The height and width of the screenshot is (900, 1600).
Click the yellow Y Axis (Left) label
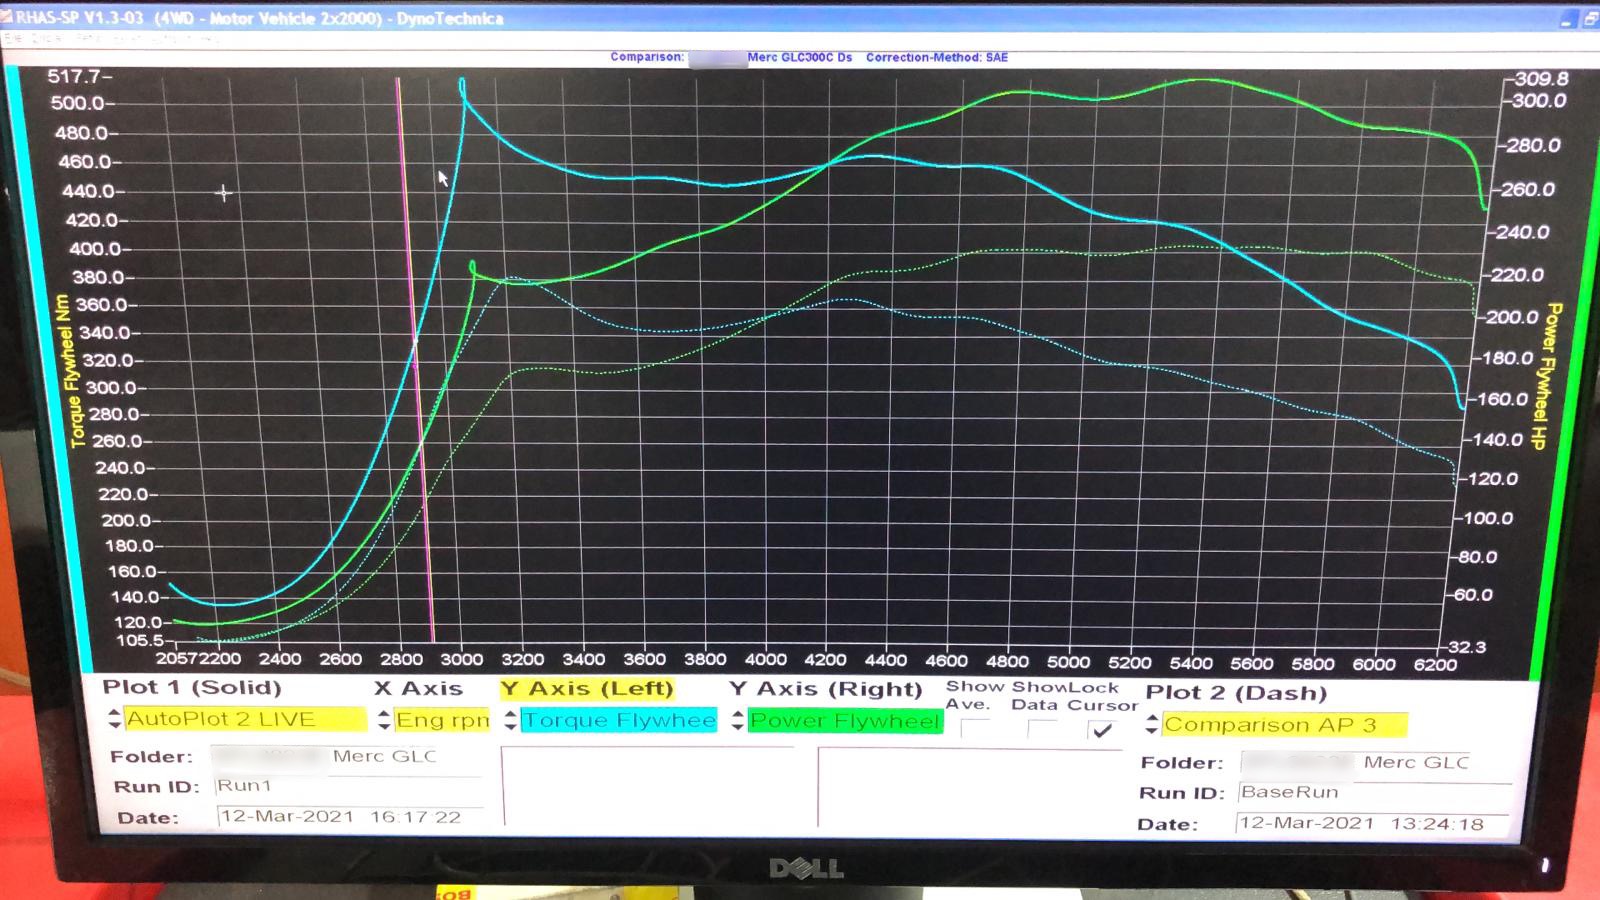pyautogui.click(x=587, y=689)
